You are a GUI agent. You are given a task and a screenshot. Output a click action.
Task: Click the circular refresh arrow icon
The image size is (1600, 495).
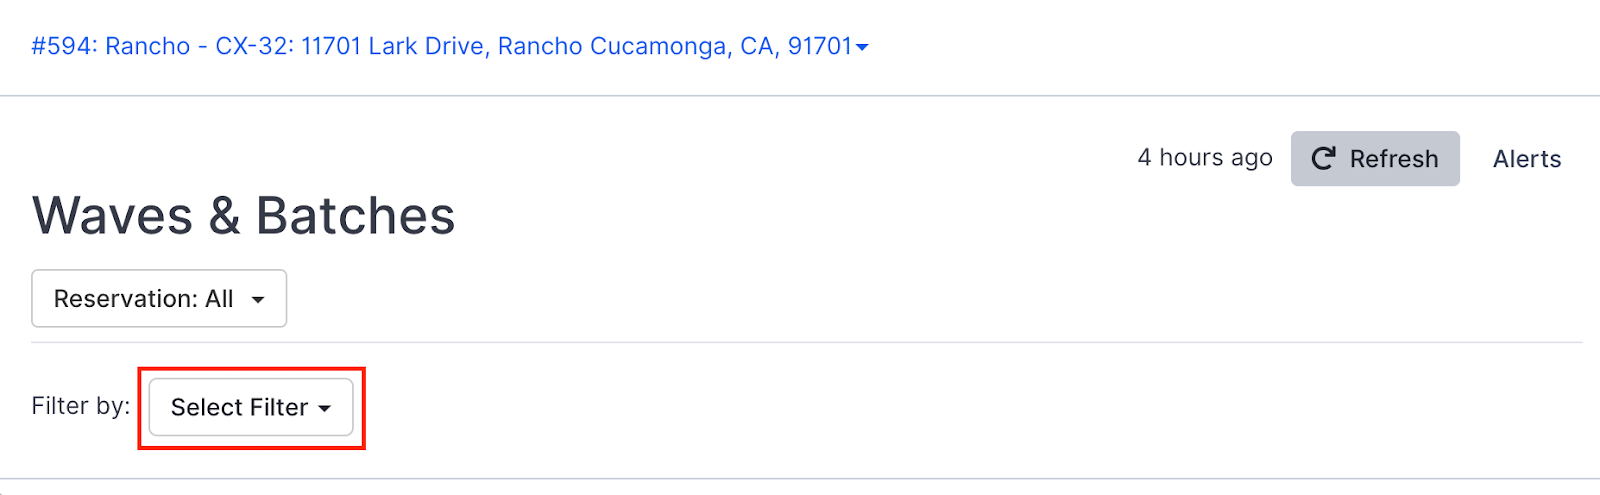[1323, 159]
